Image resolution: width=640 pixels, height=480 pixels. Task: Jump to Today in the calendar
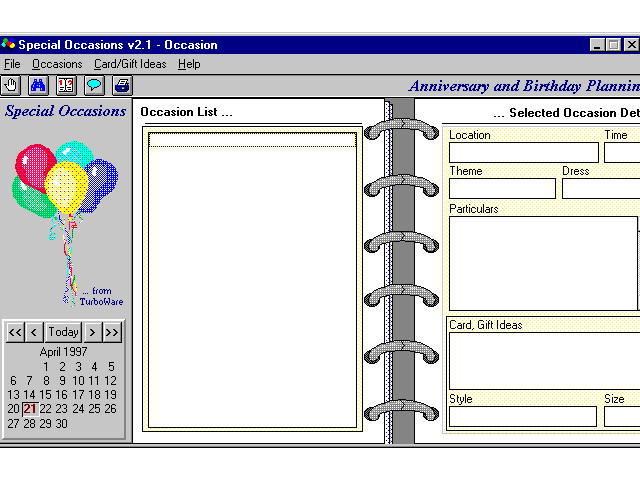pyautogui.click(x=63, y=332)
